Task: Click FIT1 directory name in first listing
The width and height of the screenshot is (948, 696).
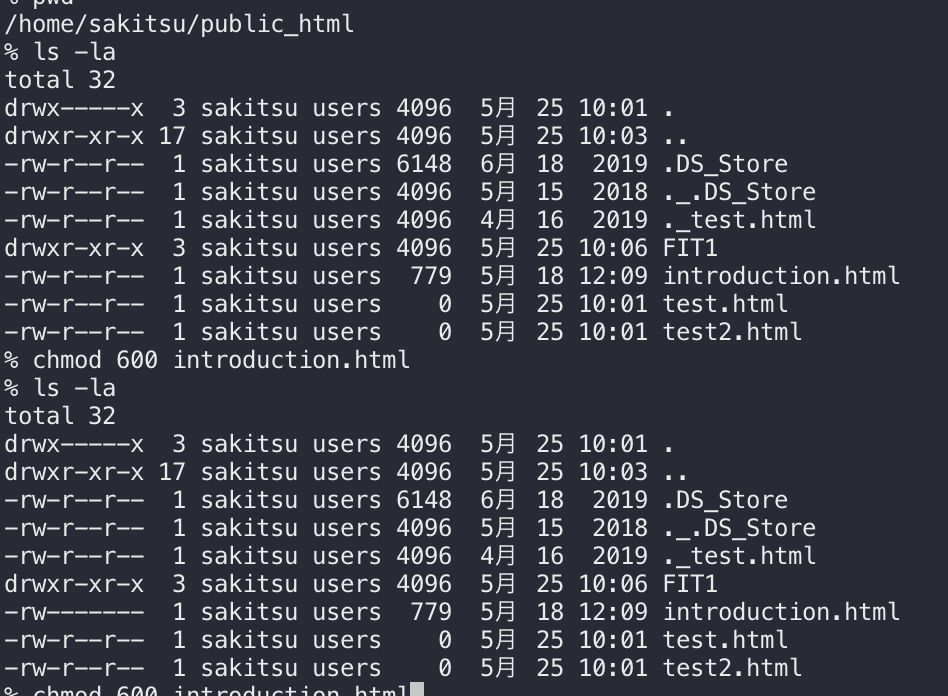Action: 690,247
